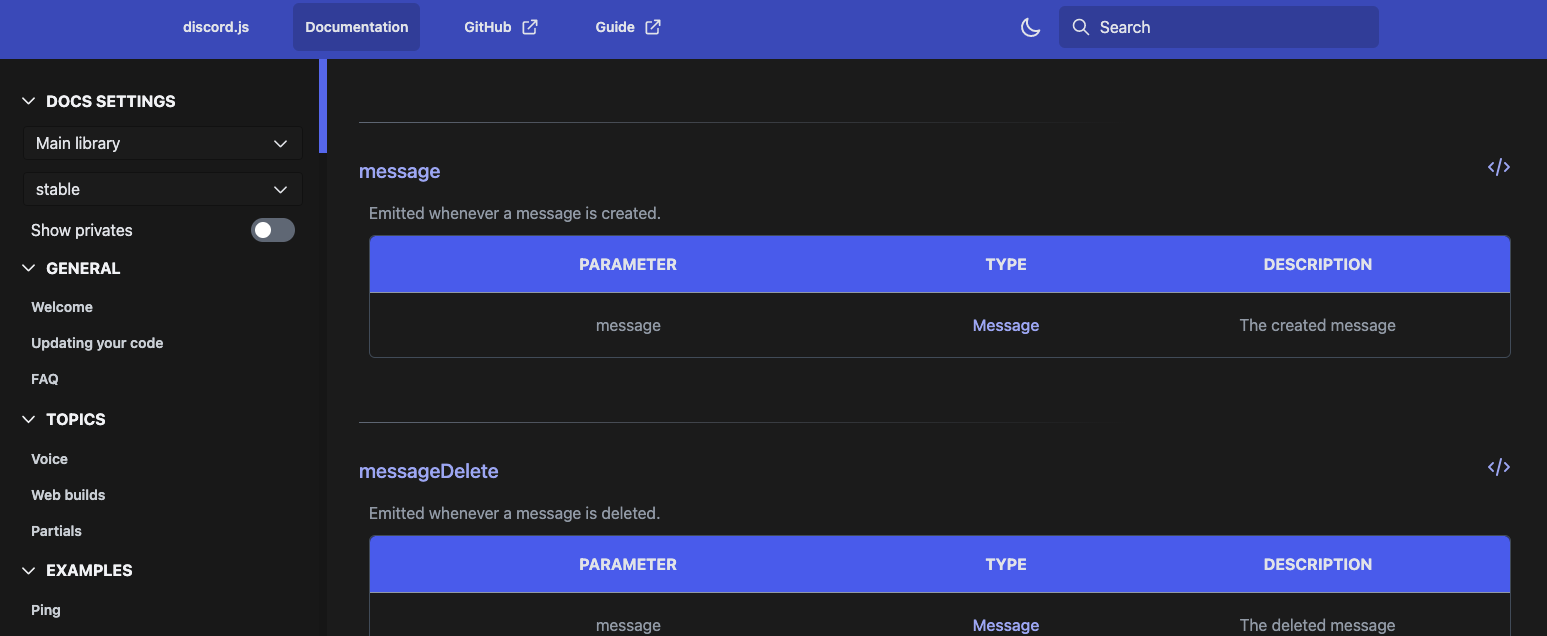Open the Welcome page
Image resolution: width=1547 pixels, height=636 pixels.
61,307
